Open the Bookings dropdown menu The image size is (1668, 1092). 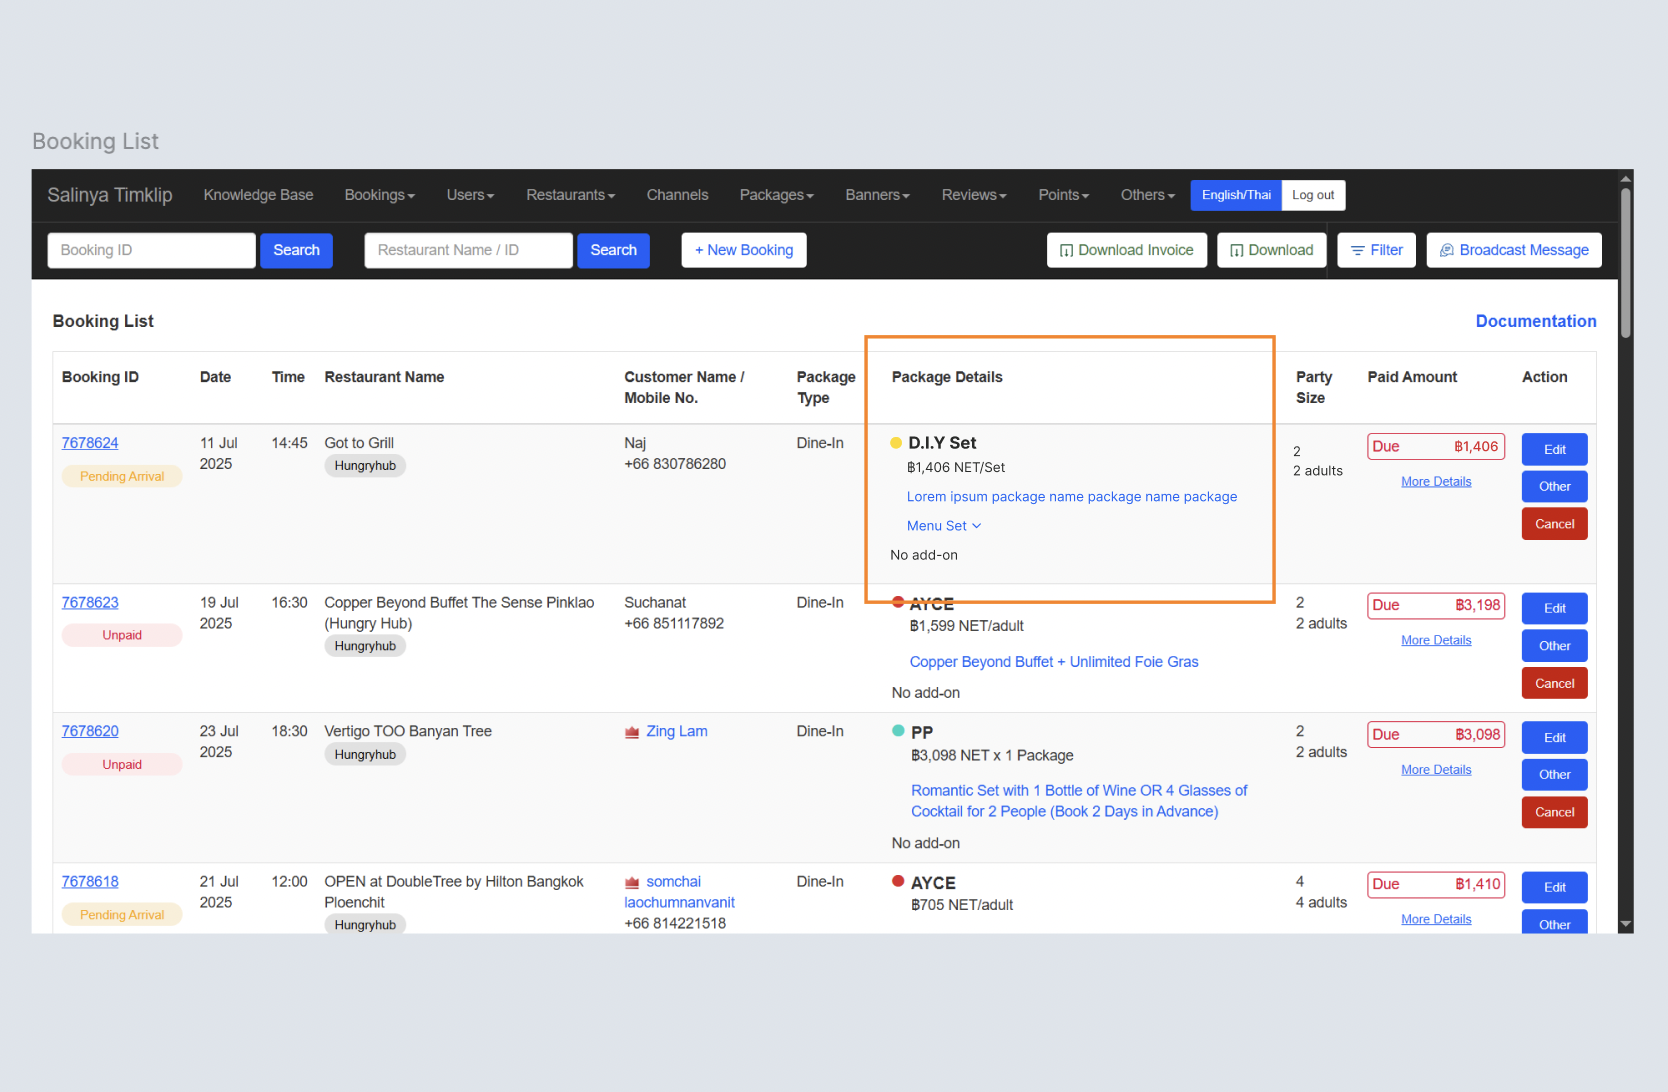coord(379,195)
